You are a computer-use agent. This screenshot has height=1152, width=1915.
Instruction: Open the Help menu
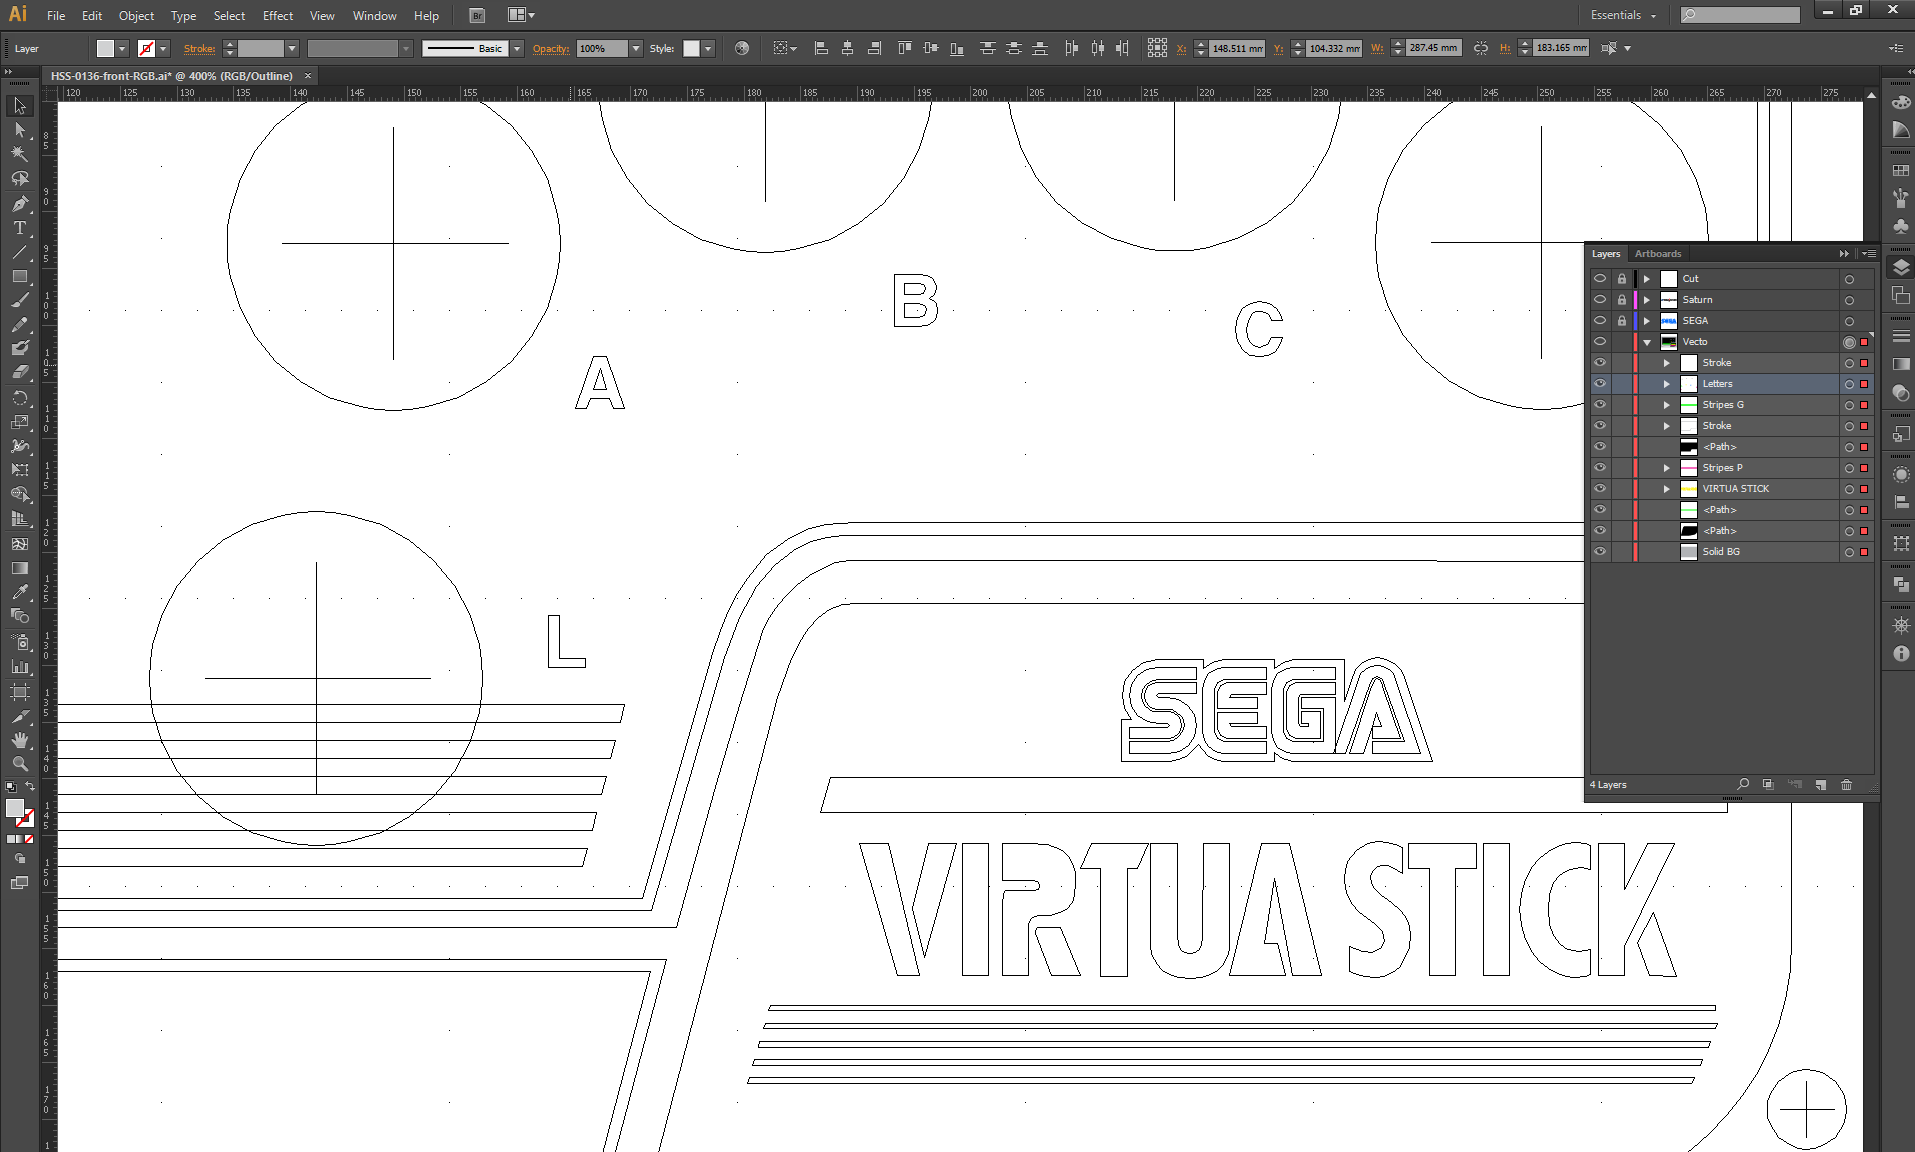pyautogui.click(x=426, y=15)
